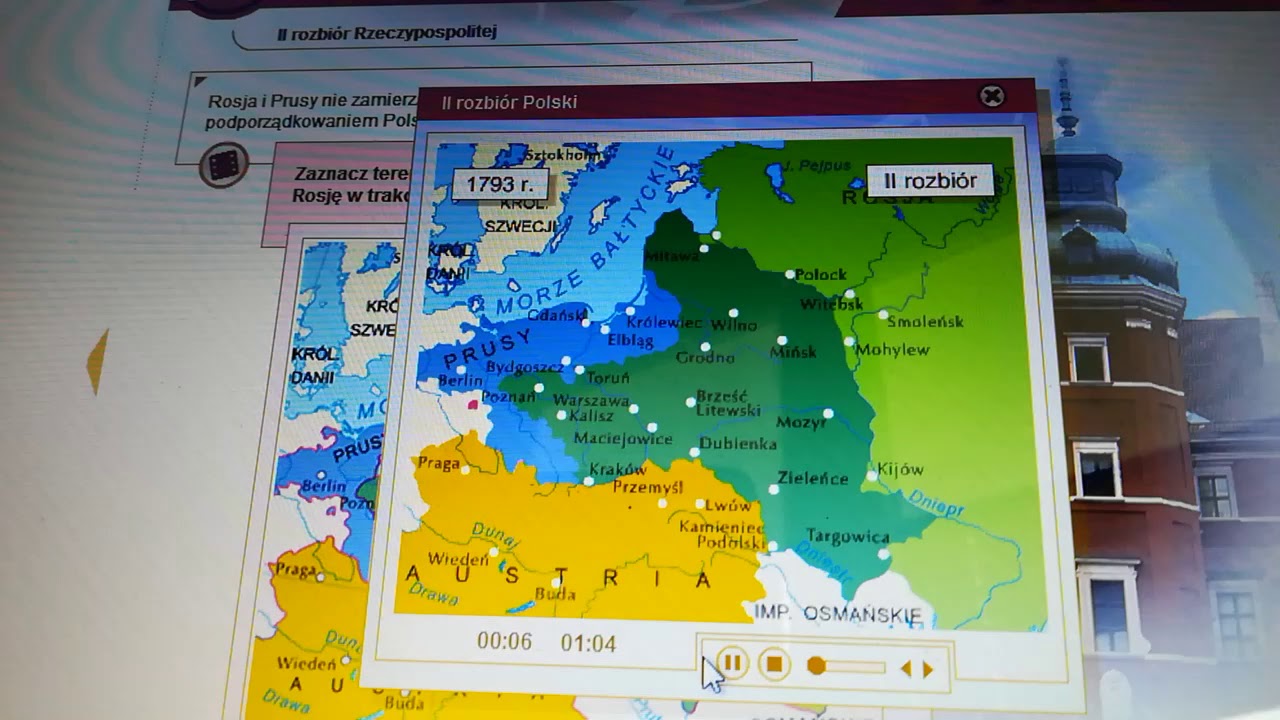
Task: Click Kalisz on the popup map
Action: click(590, 416)
